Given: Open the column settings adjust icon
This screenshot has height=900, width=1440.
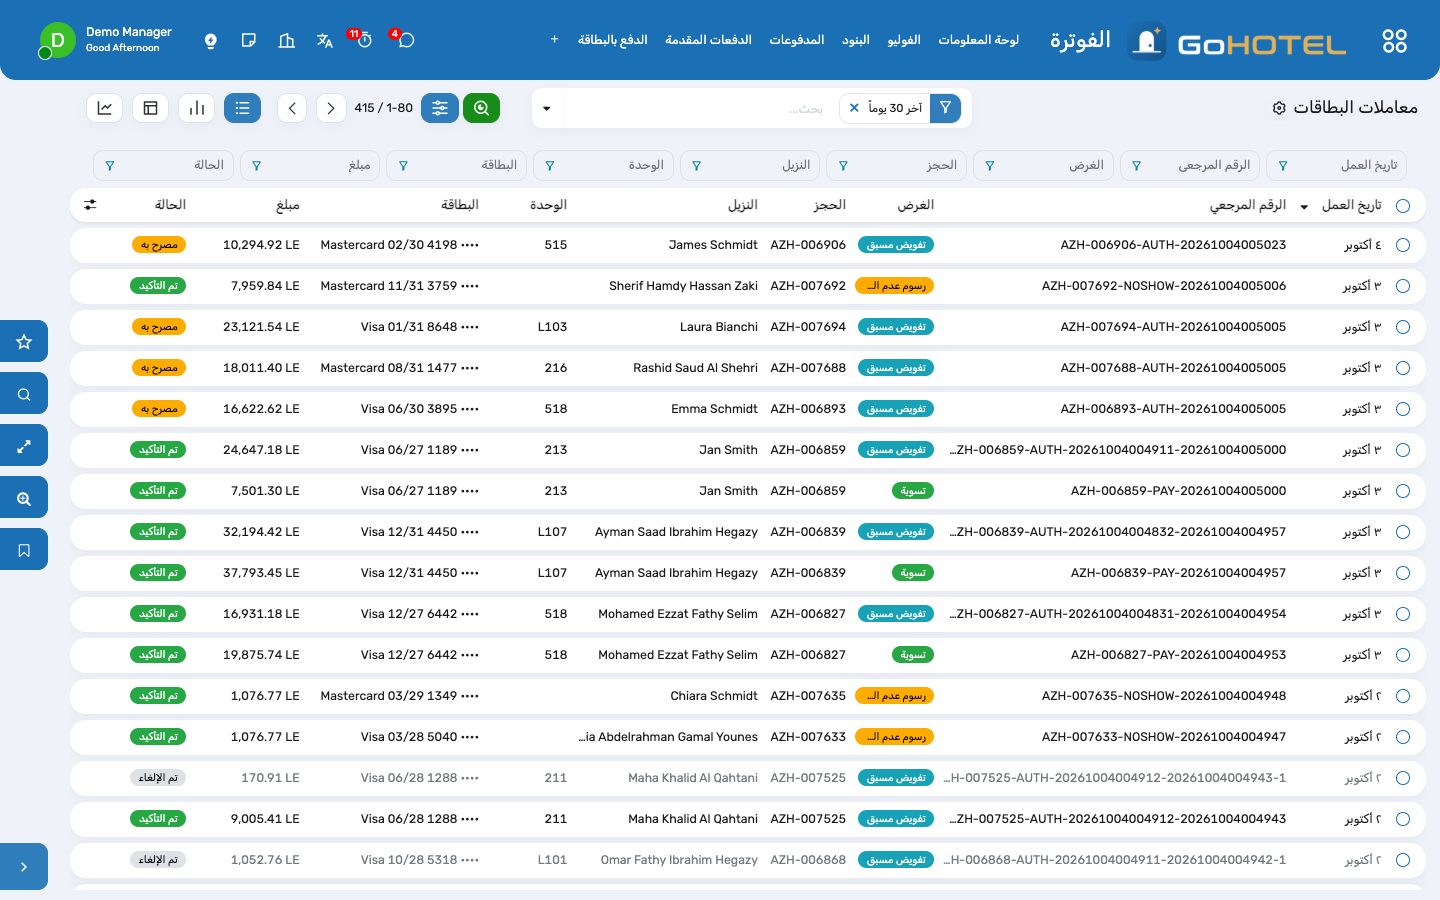Looking at the screenshot, I should point(90,205).
